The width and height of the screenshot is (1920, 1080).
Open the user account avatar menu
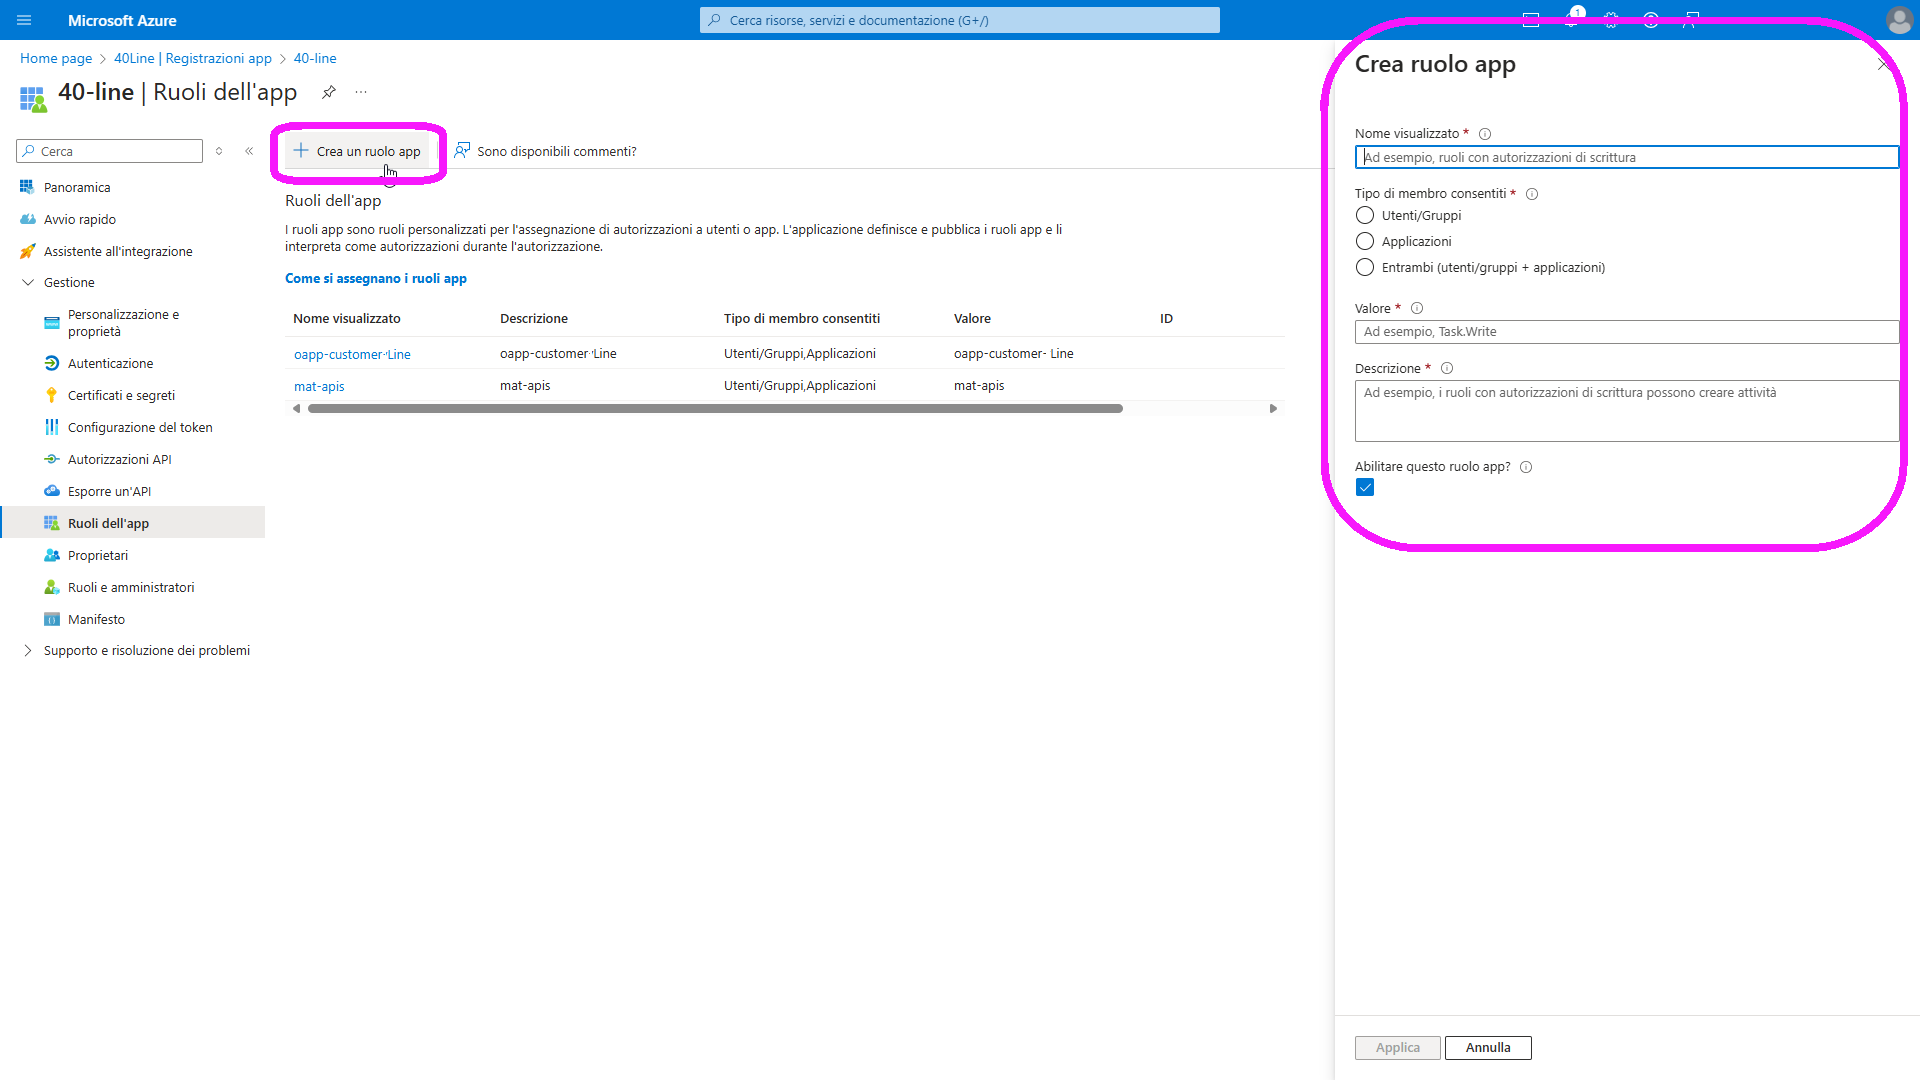pos(1898,20)
